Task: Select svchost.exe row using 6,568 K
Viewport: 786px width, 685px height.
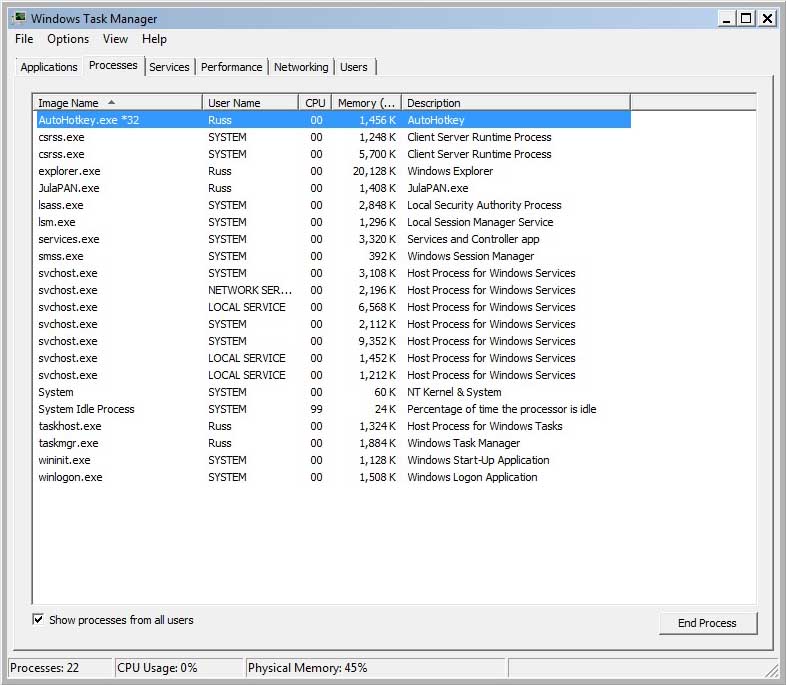Action: pyautogui.click(x=333, y=308)
